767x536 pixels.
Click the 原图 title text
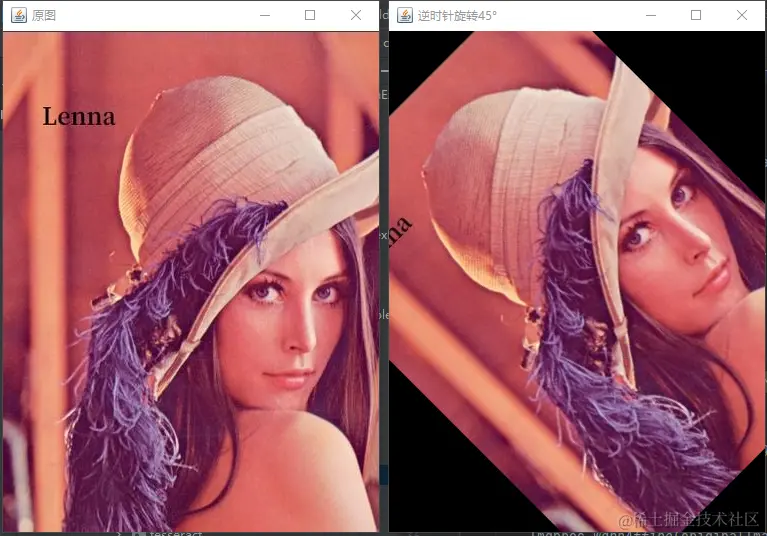[x=44, y=16]
